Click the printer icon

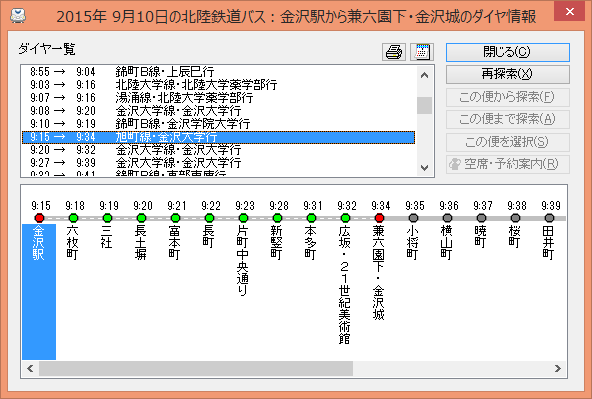pyautogui.click(x=394, y=52)
